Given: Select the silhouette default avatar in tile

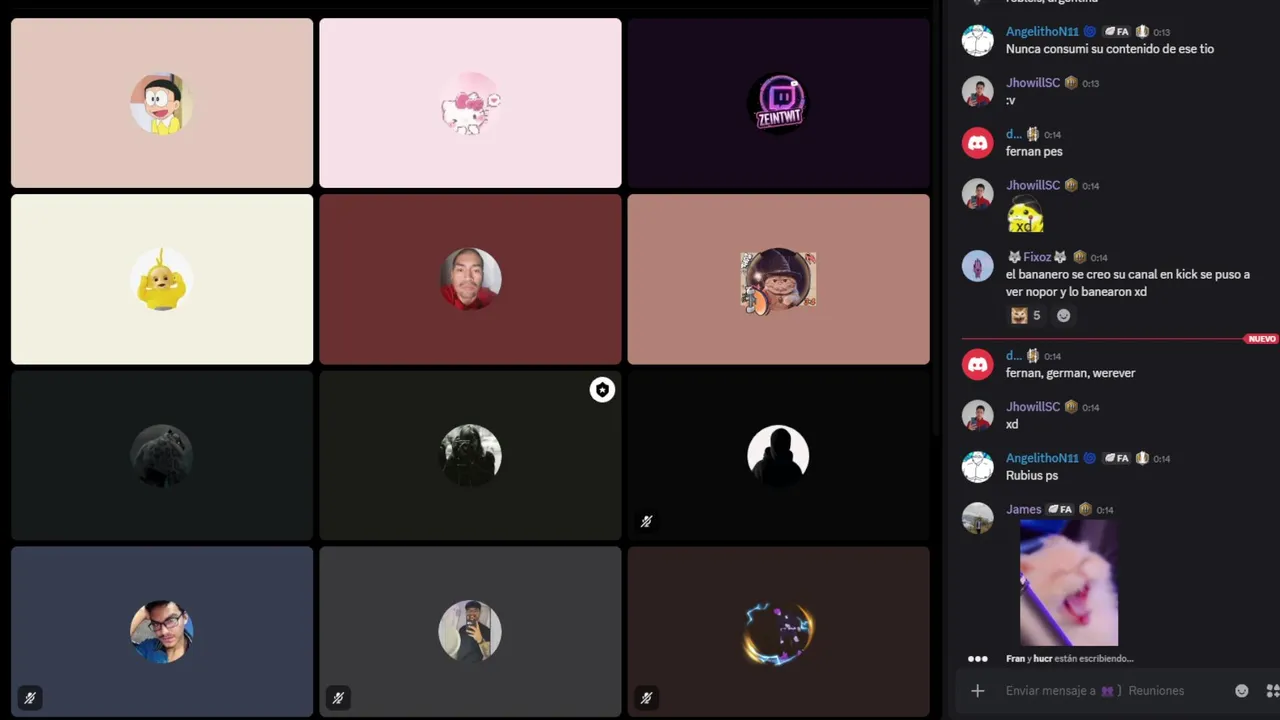Looking at the screenshot, I should click(x=778, y=455).
